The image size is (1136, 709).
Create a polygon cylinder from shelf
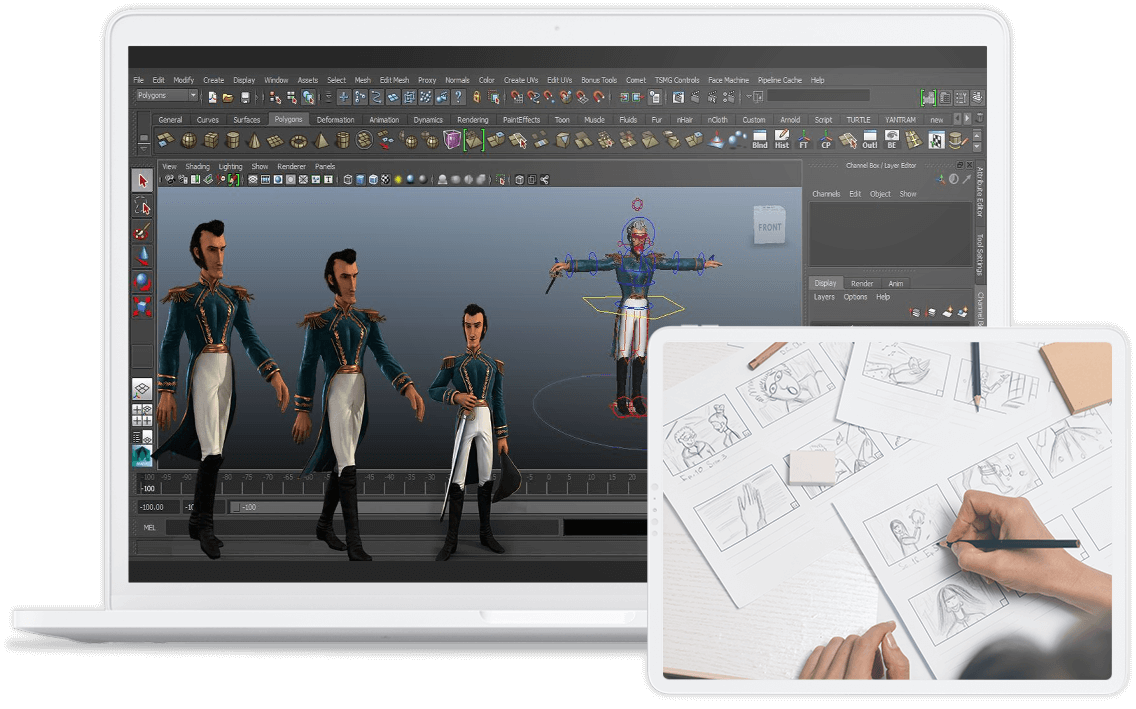click(x=232, y=140)
